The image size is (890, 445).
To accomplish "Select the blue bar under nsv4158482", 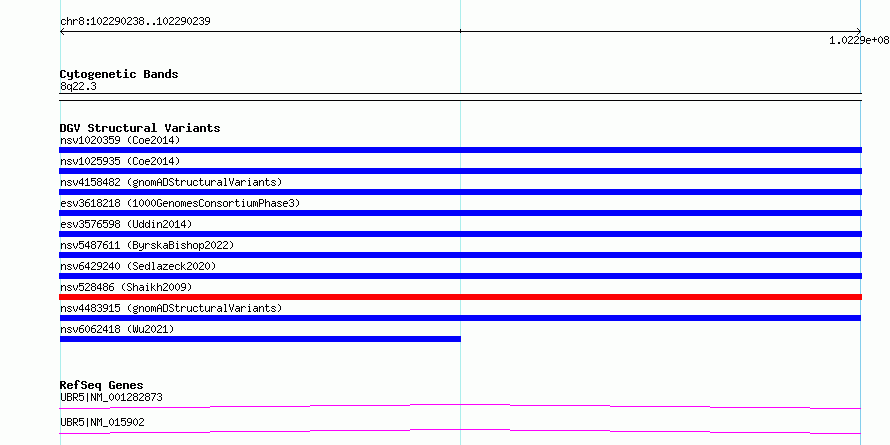I will (x=460, y=192).
